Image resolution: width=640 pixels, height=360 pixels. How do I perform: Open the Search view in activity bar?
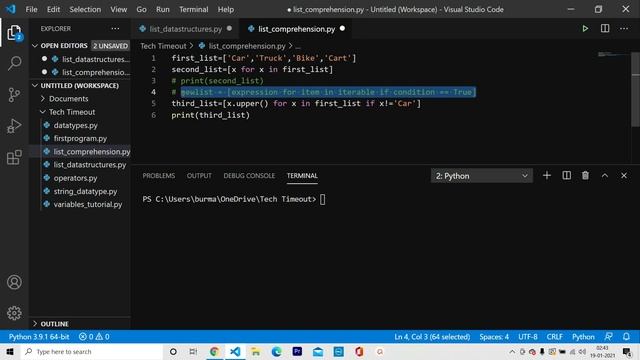pyautogui.click(x=14, y=63)
